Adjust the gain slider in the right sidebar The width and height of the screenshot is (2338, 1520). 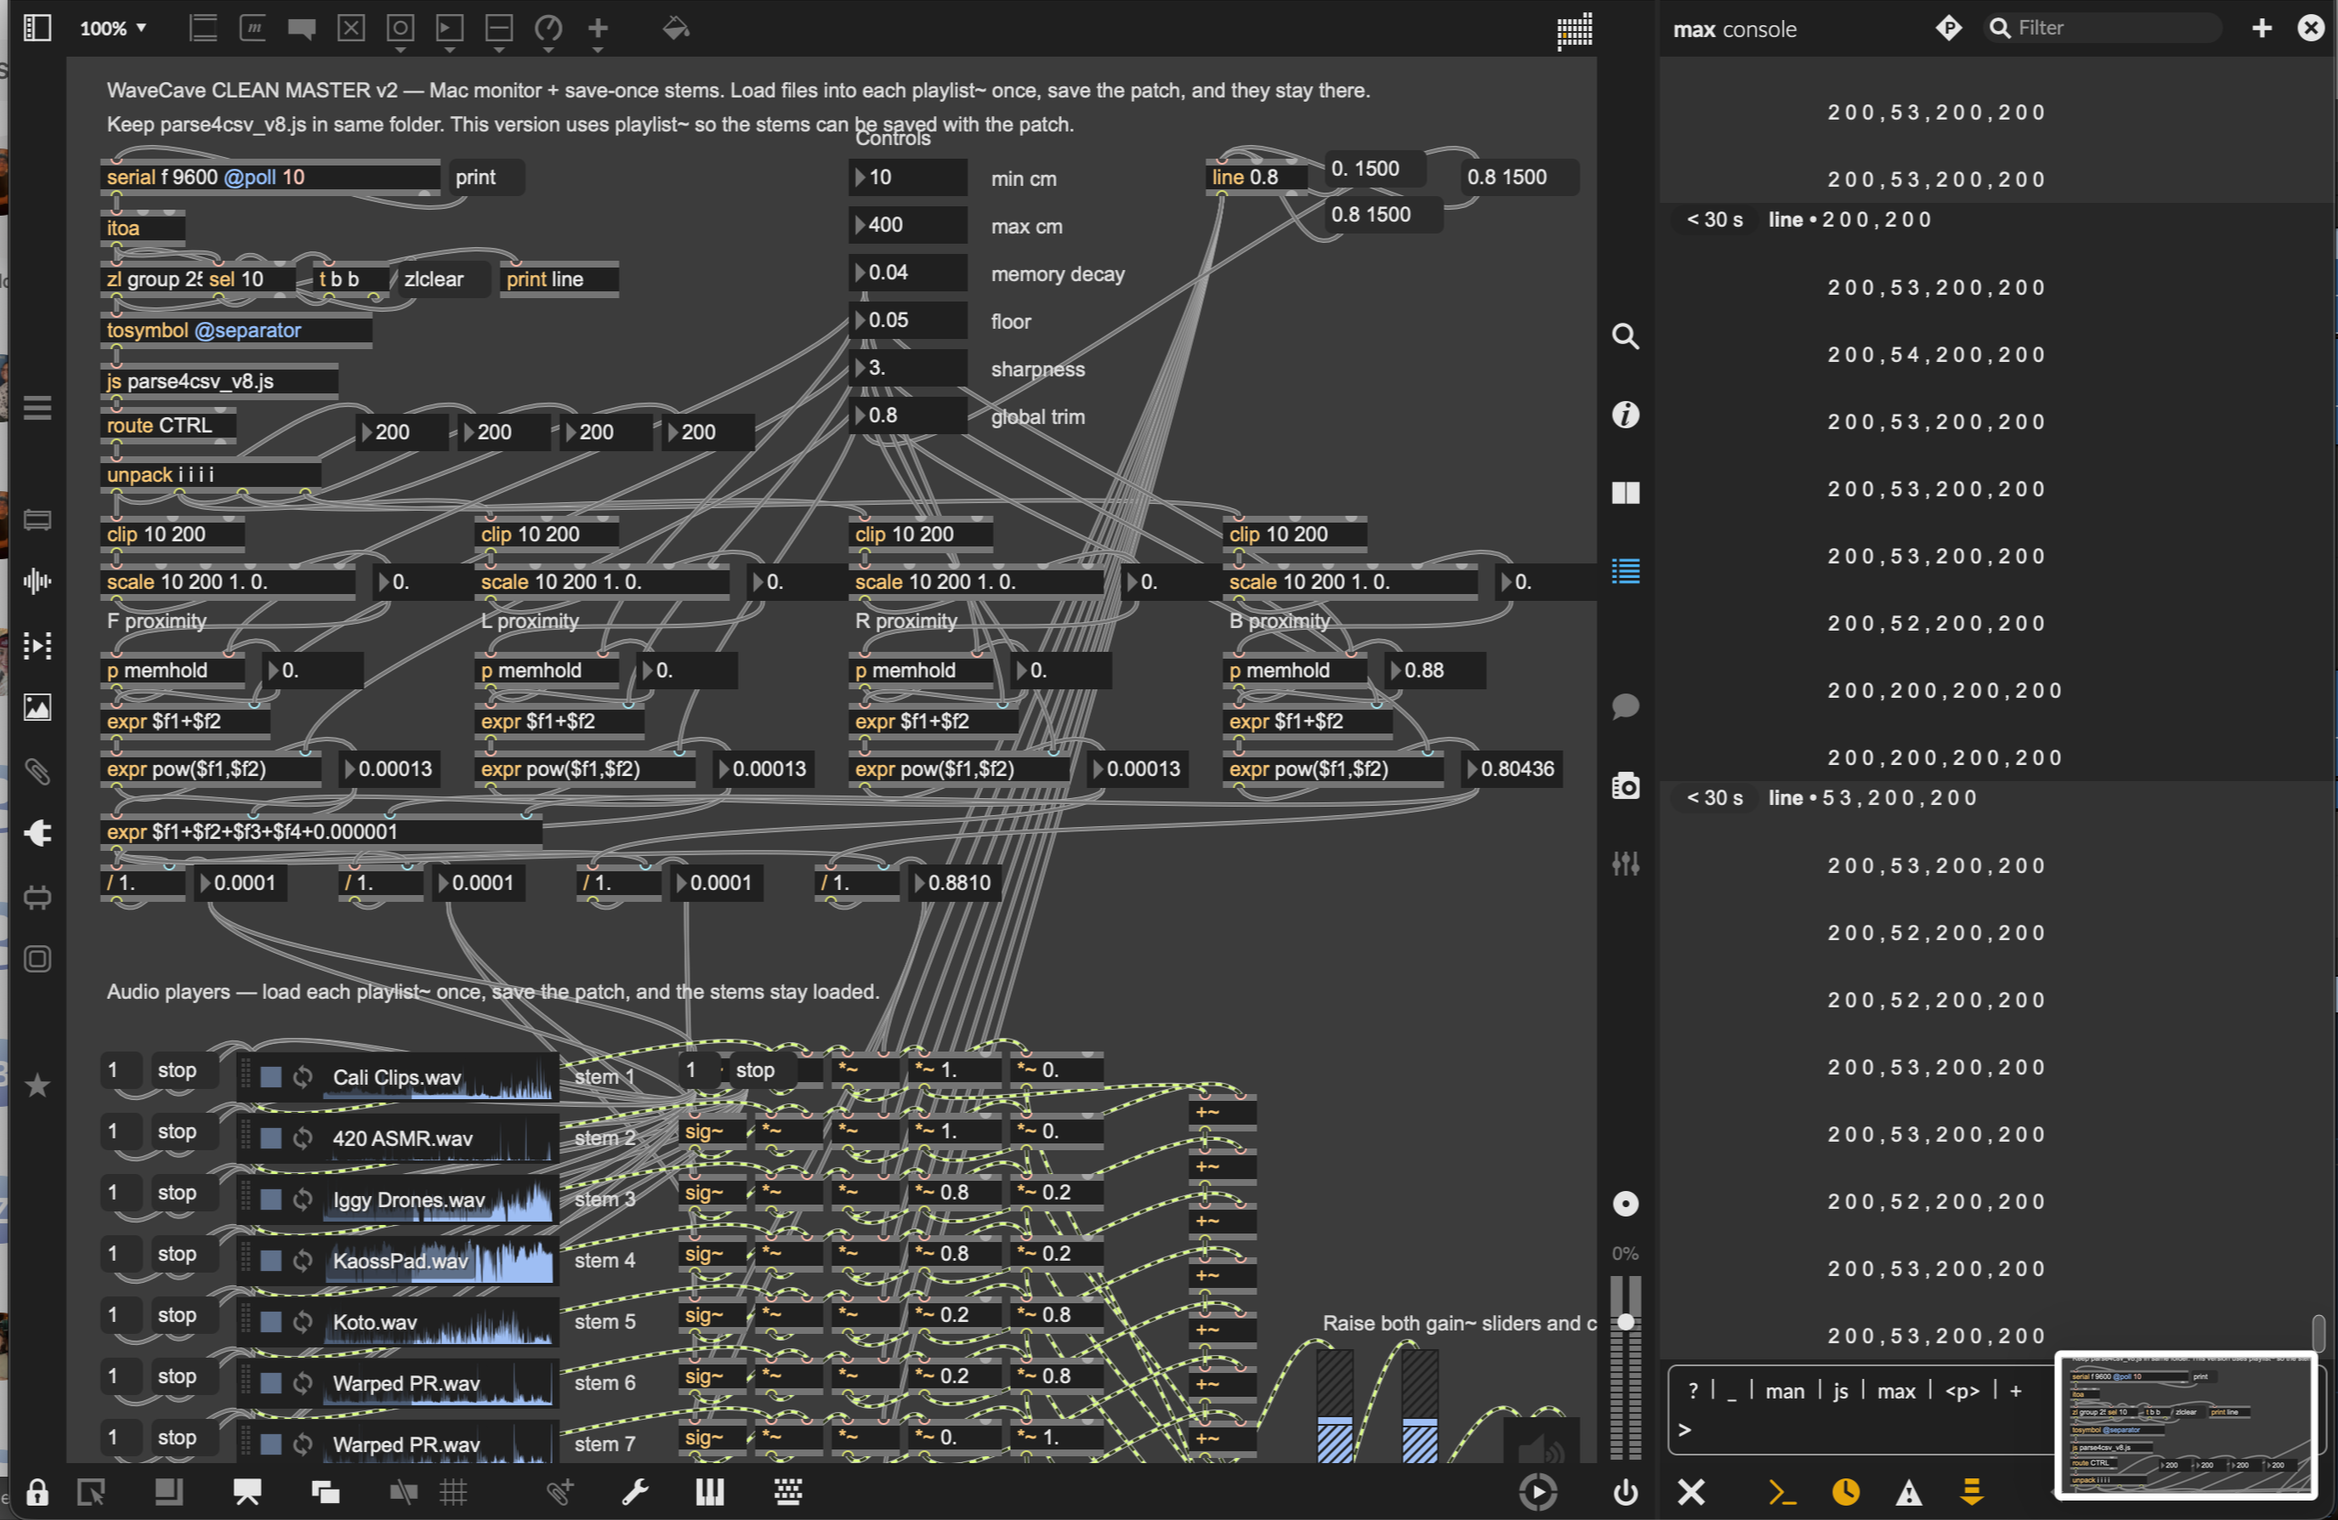pos(1628,1320)
